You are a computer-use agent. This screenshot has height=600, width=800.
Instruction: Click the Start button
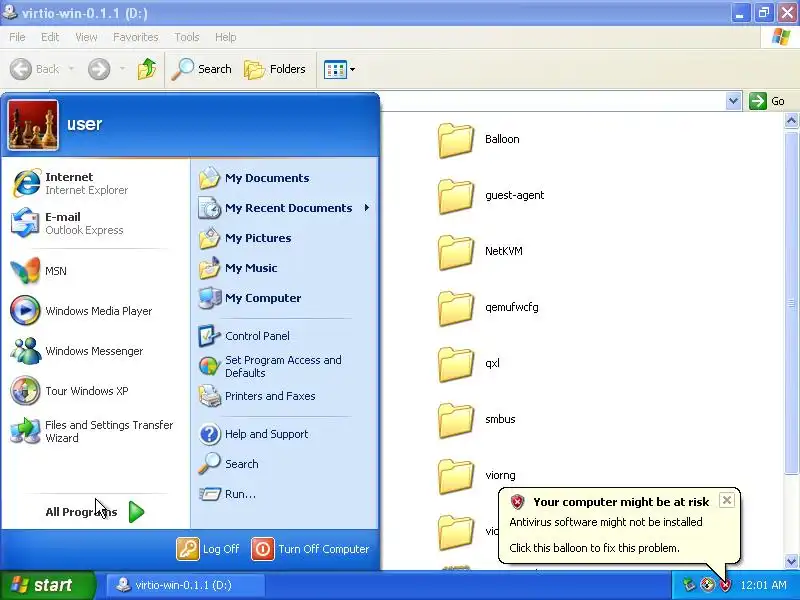click(x=48, y=585)
